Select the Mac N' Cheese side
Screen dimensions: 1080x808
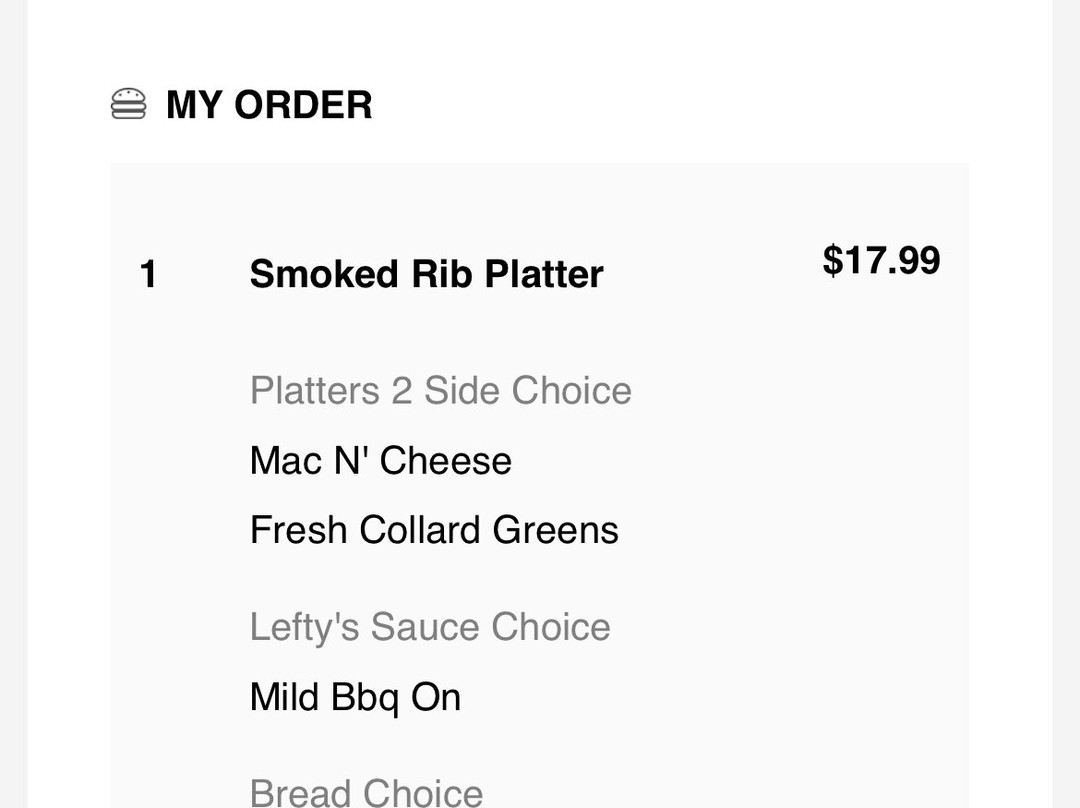click(380, 460)
